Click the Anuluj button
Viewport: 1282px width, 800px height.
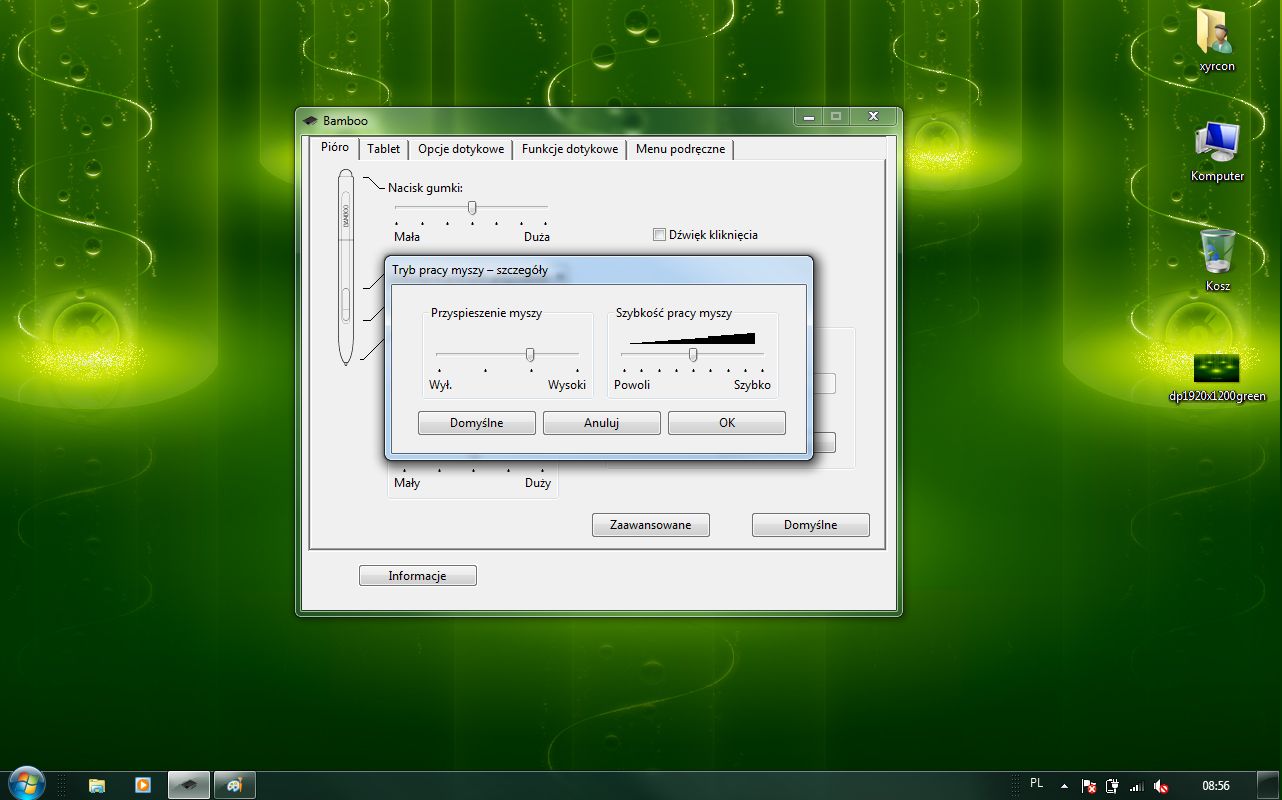[x=602, y=423]
